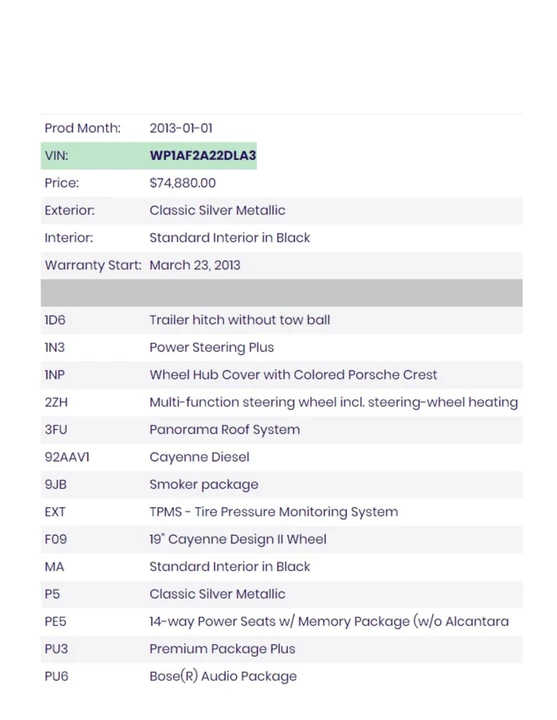This screenshot has height=720, width=557.
Task: Select Wheel Hub Cover with Colored Porsche Crest
Action: [293, 375]
